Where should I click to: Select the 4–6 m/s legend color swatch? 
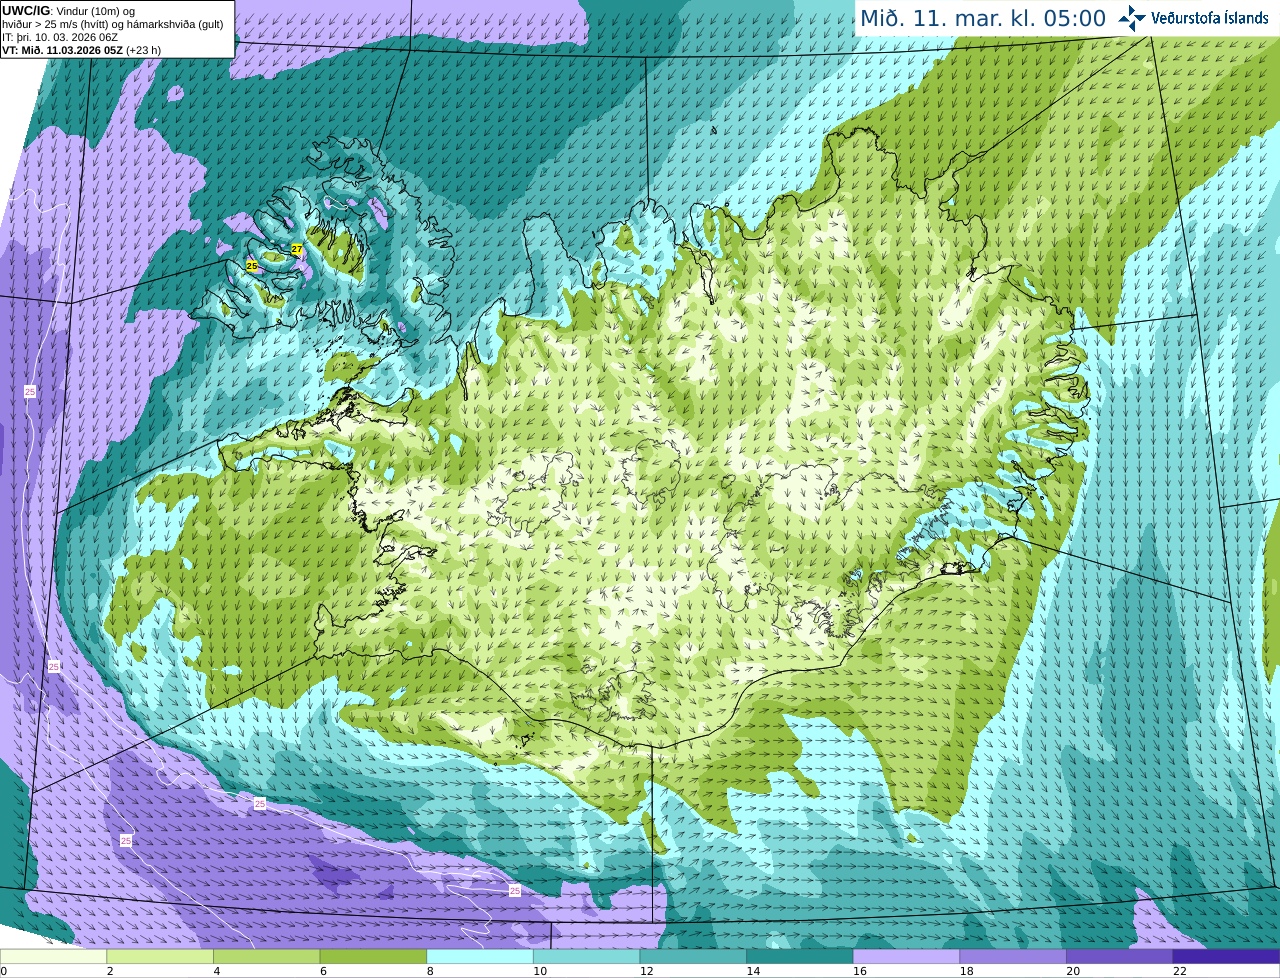coord(267,956)
